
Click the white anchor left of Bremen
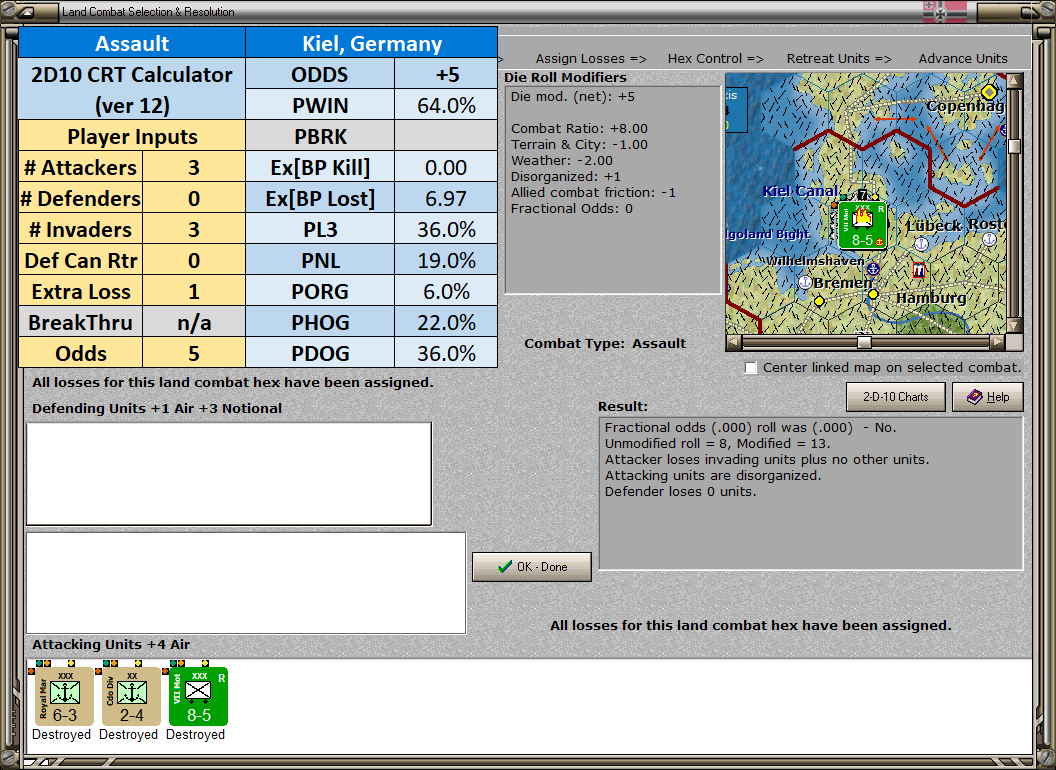[x=805, y=282]
